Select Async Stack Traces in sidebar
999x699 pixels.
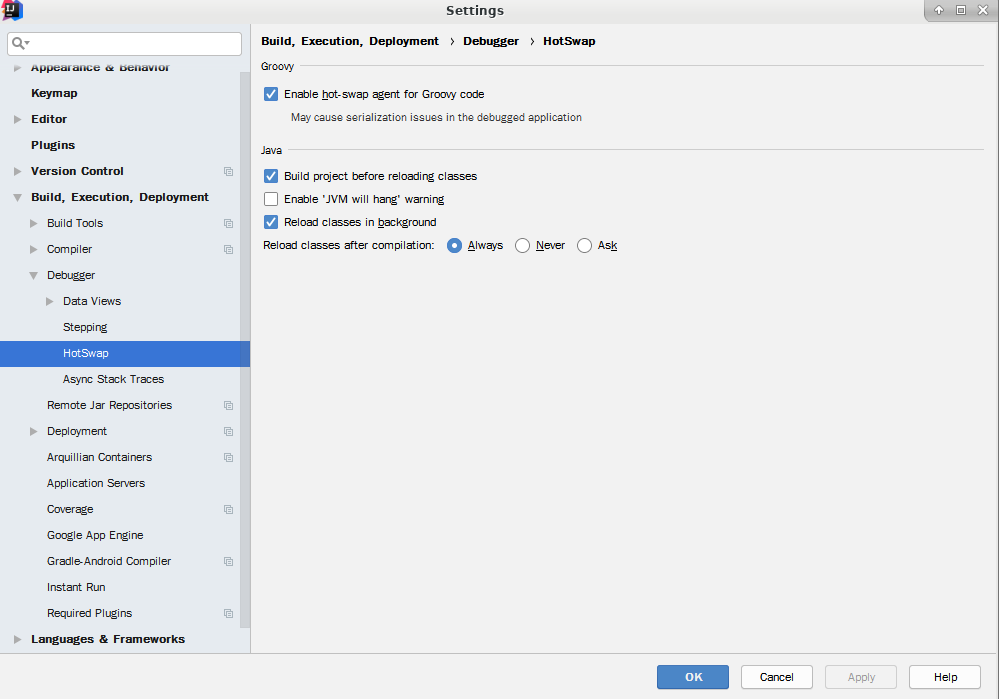coord(113,379)
